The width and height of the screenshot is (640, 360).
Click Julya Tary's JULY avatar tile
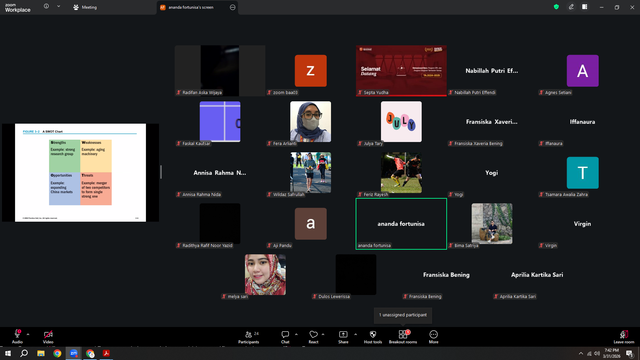(401, 122)
